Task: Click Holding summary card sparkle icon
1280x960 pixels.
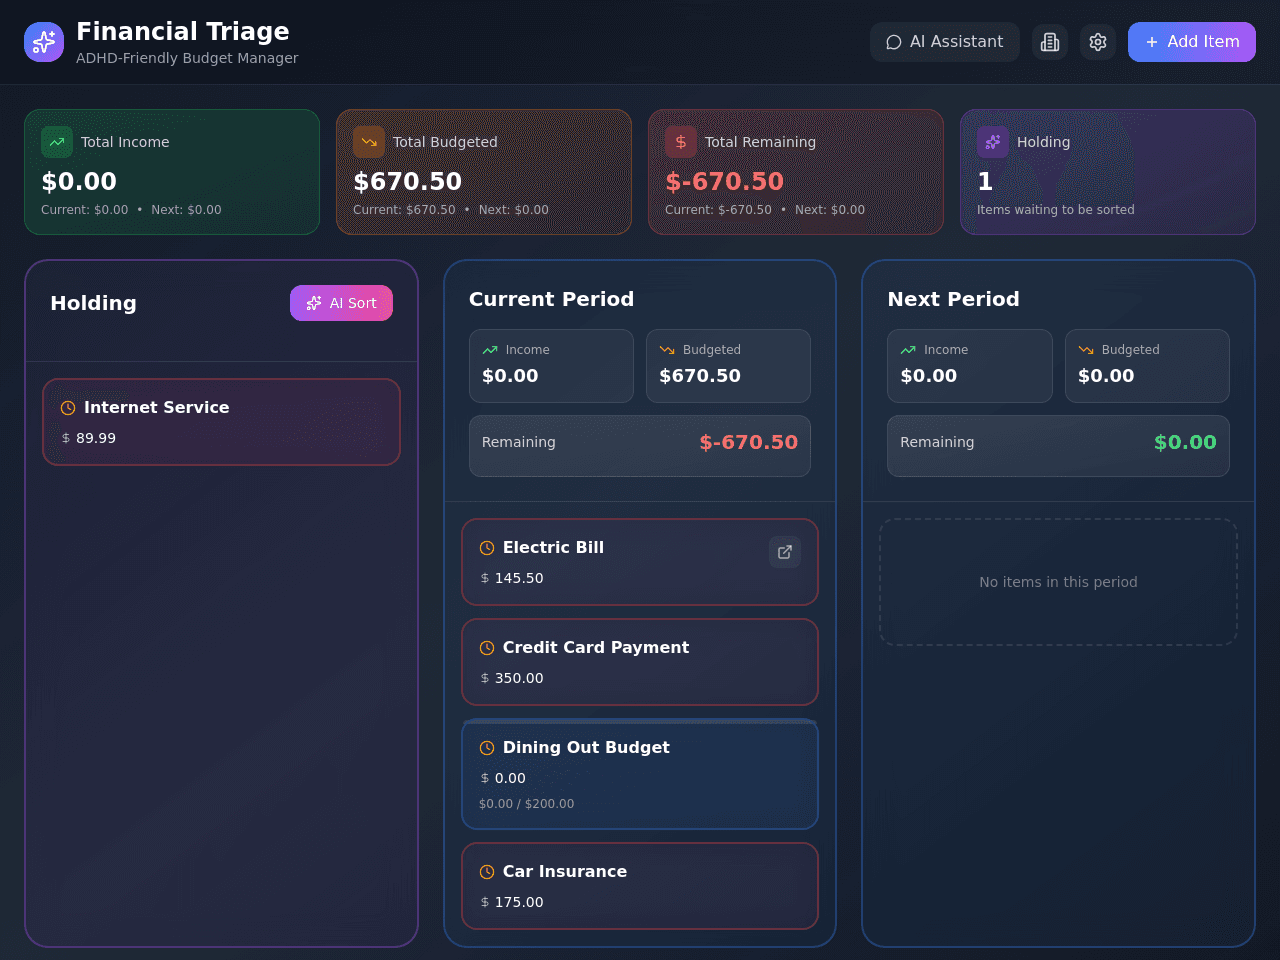Action: (x=993, y=142)
